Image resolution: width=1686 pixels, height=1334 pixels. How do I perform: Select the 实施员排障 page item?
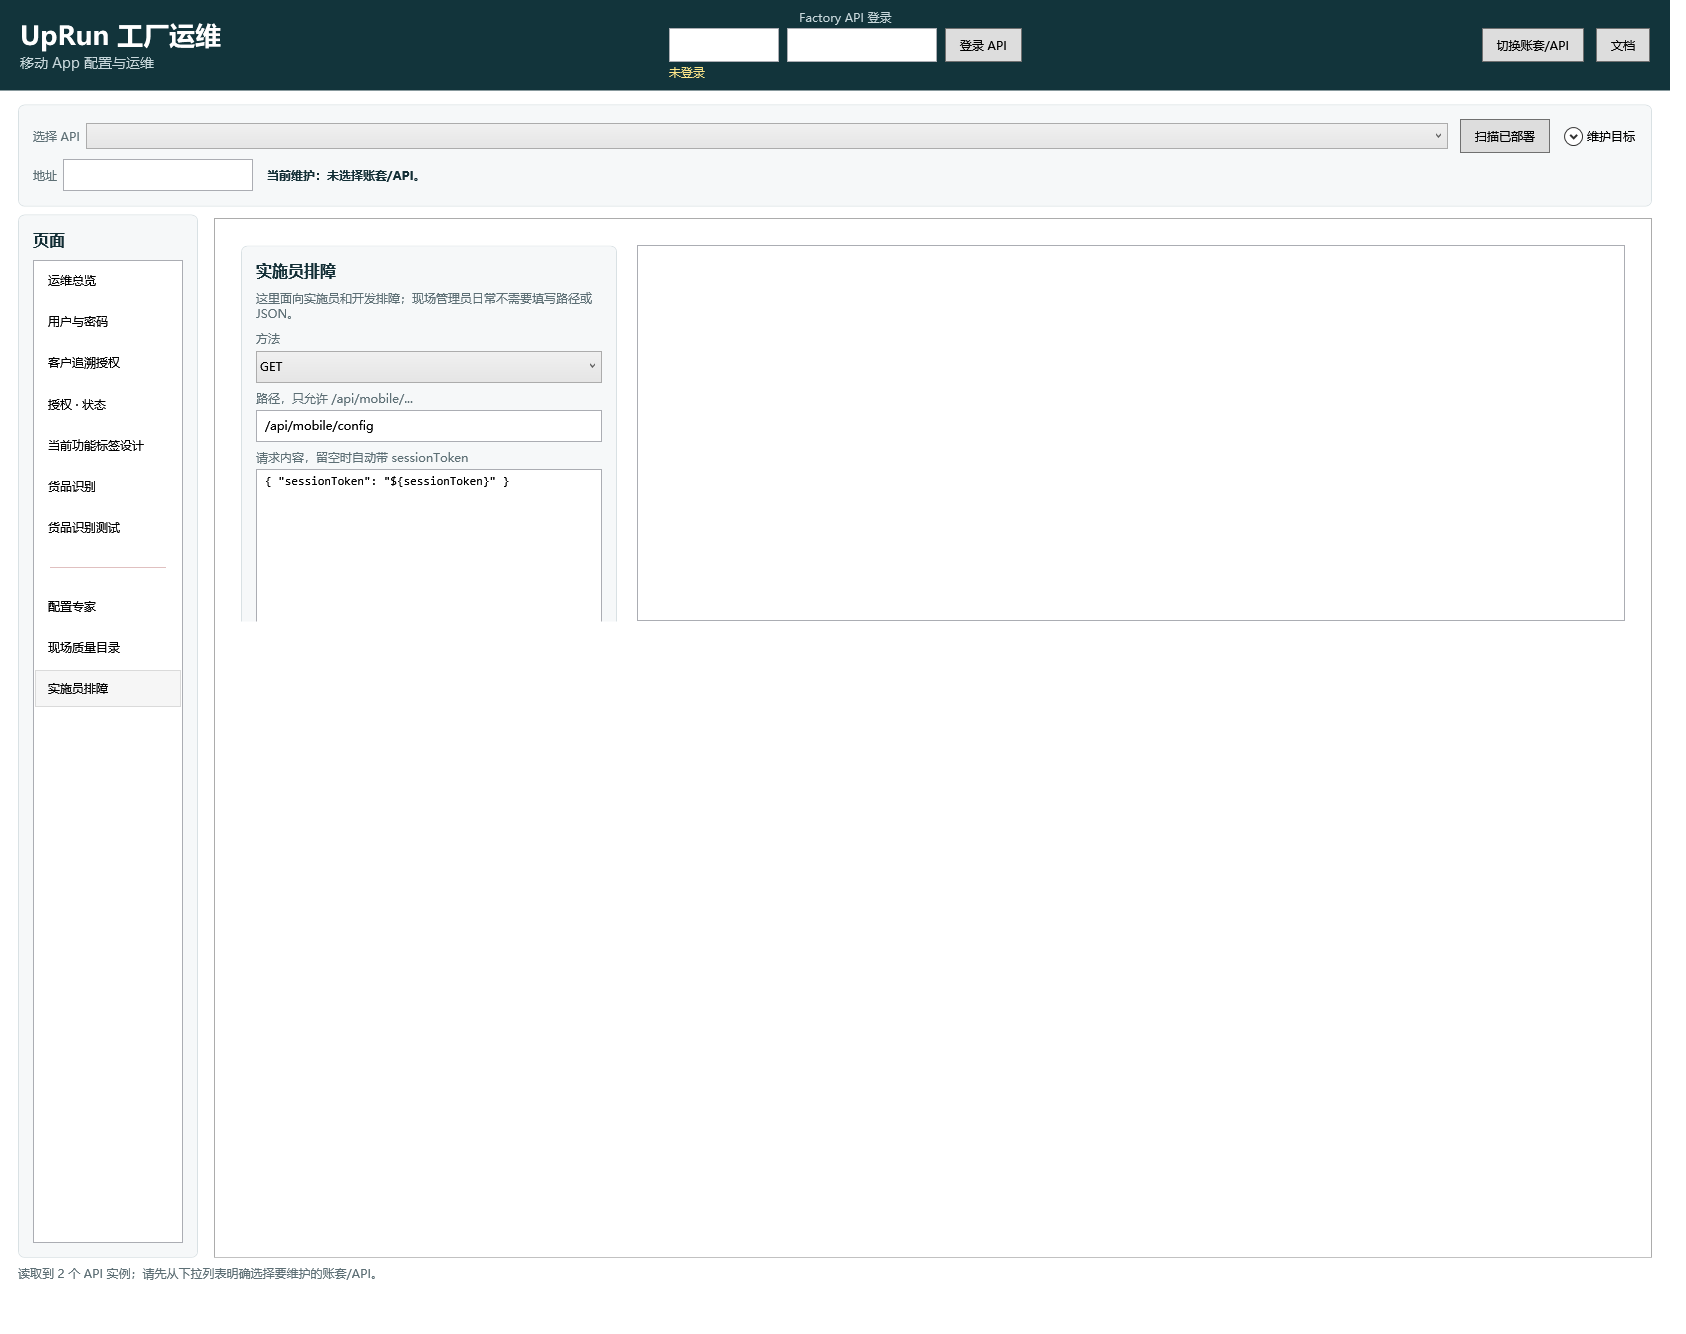click(x=108, y=689)
